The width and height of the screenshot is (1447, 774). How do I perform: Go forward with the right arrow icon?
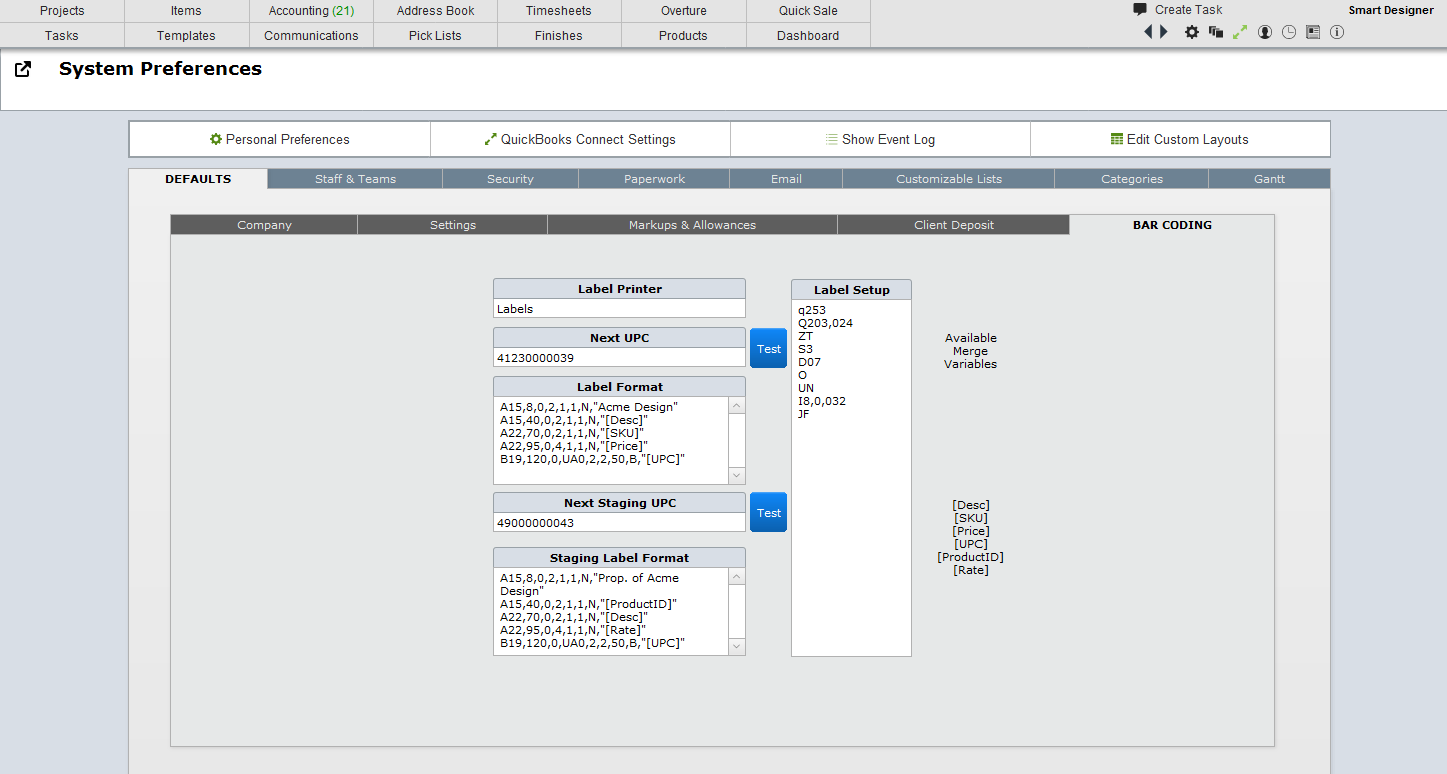coord(1164,32)
